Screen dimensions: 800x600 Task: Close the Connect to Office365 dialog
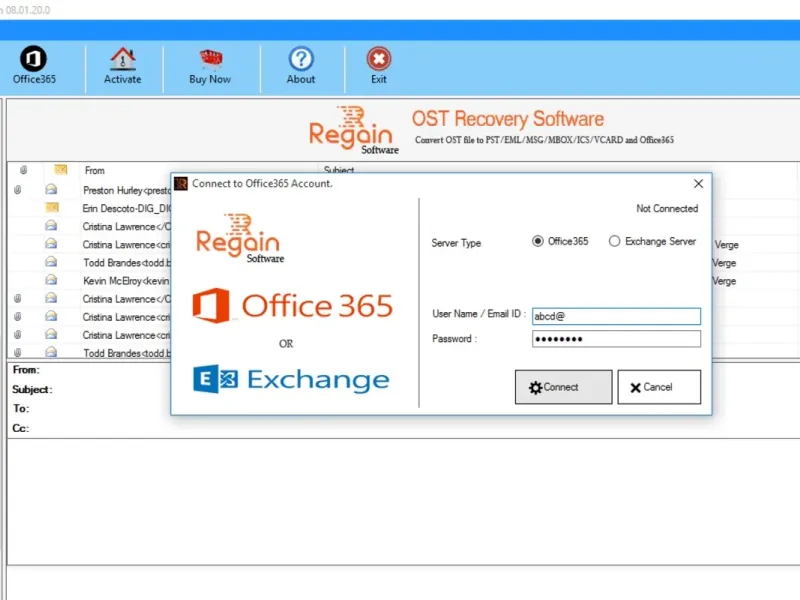(x=698, y=184)
